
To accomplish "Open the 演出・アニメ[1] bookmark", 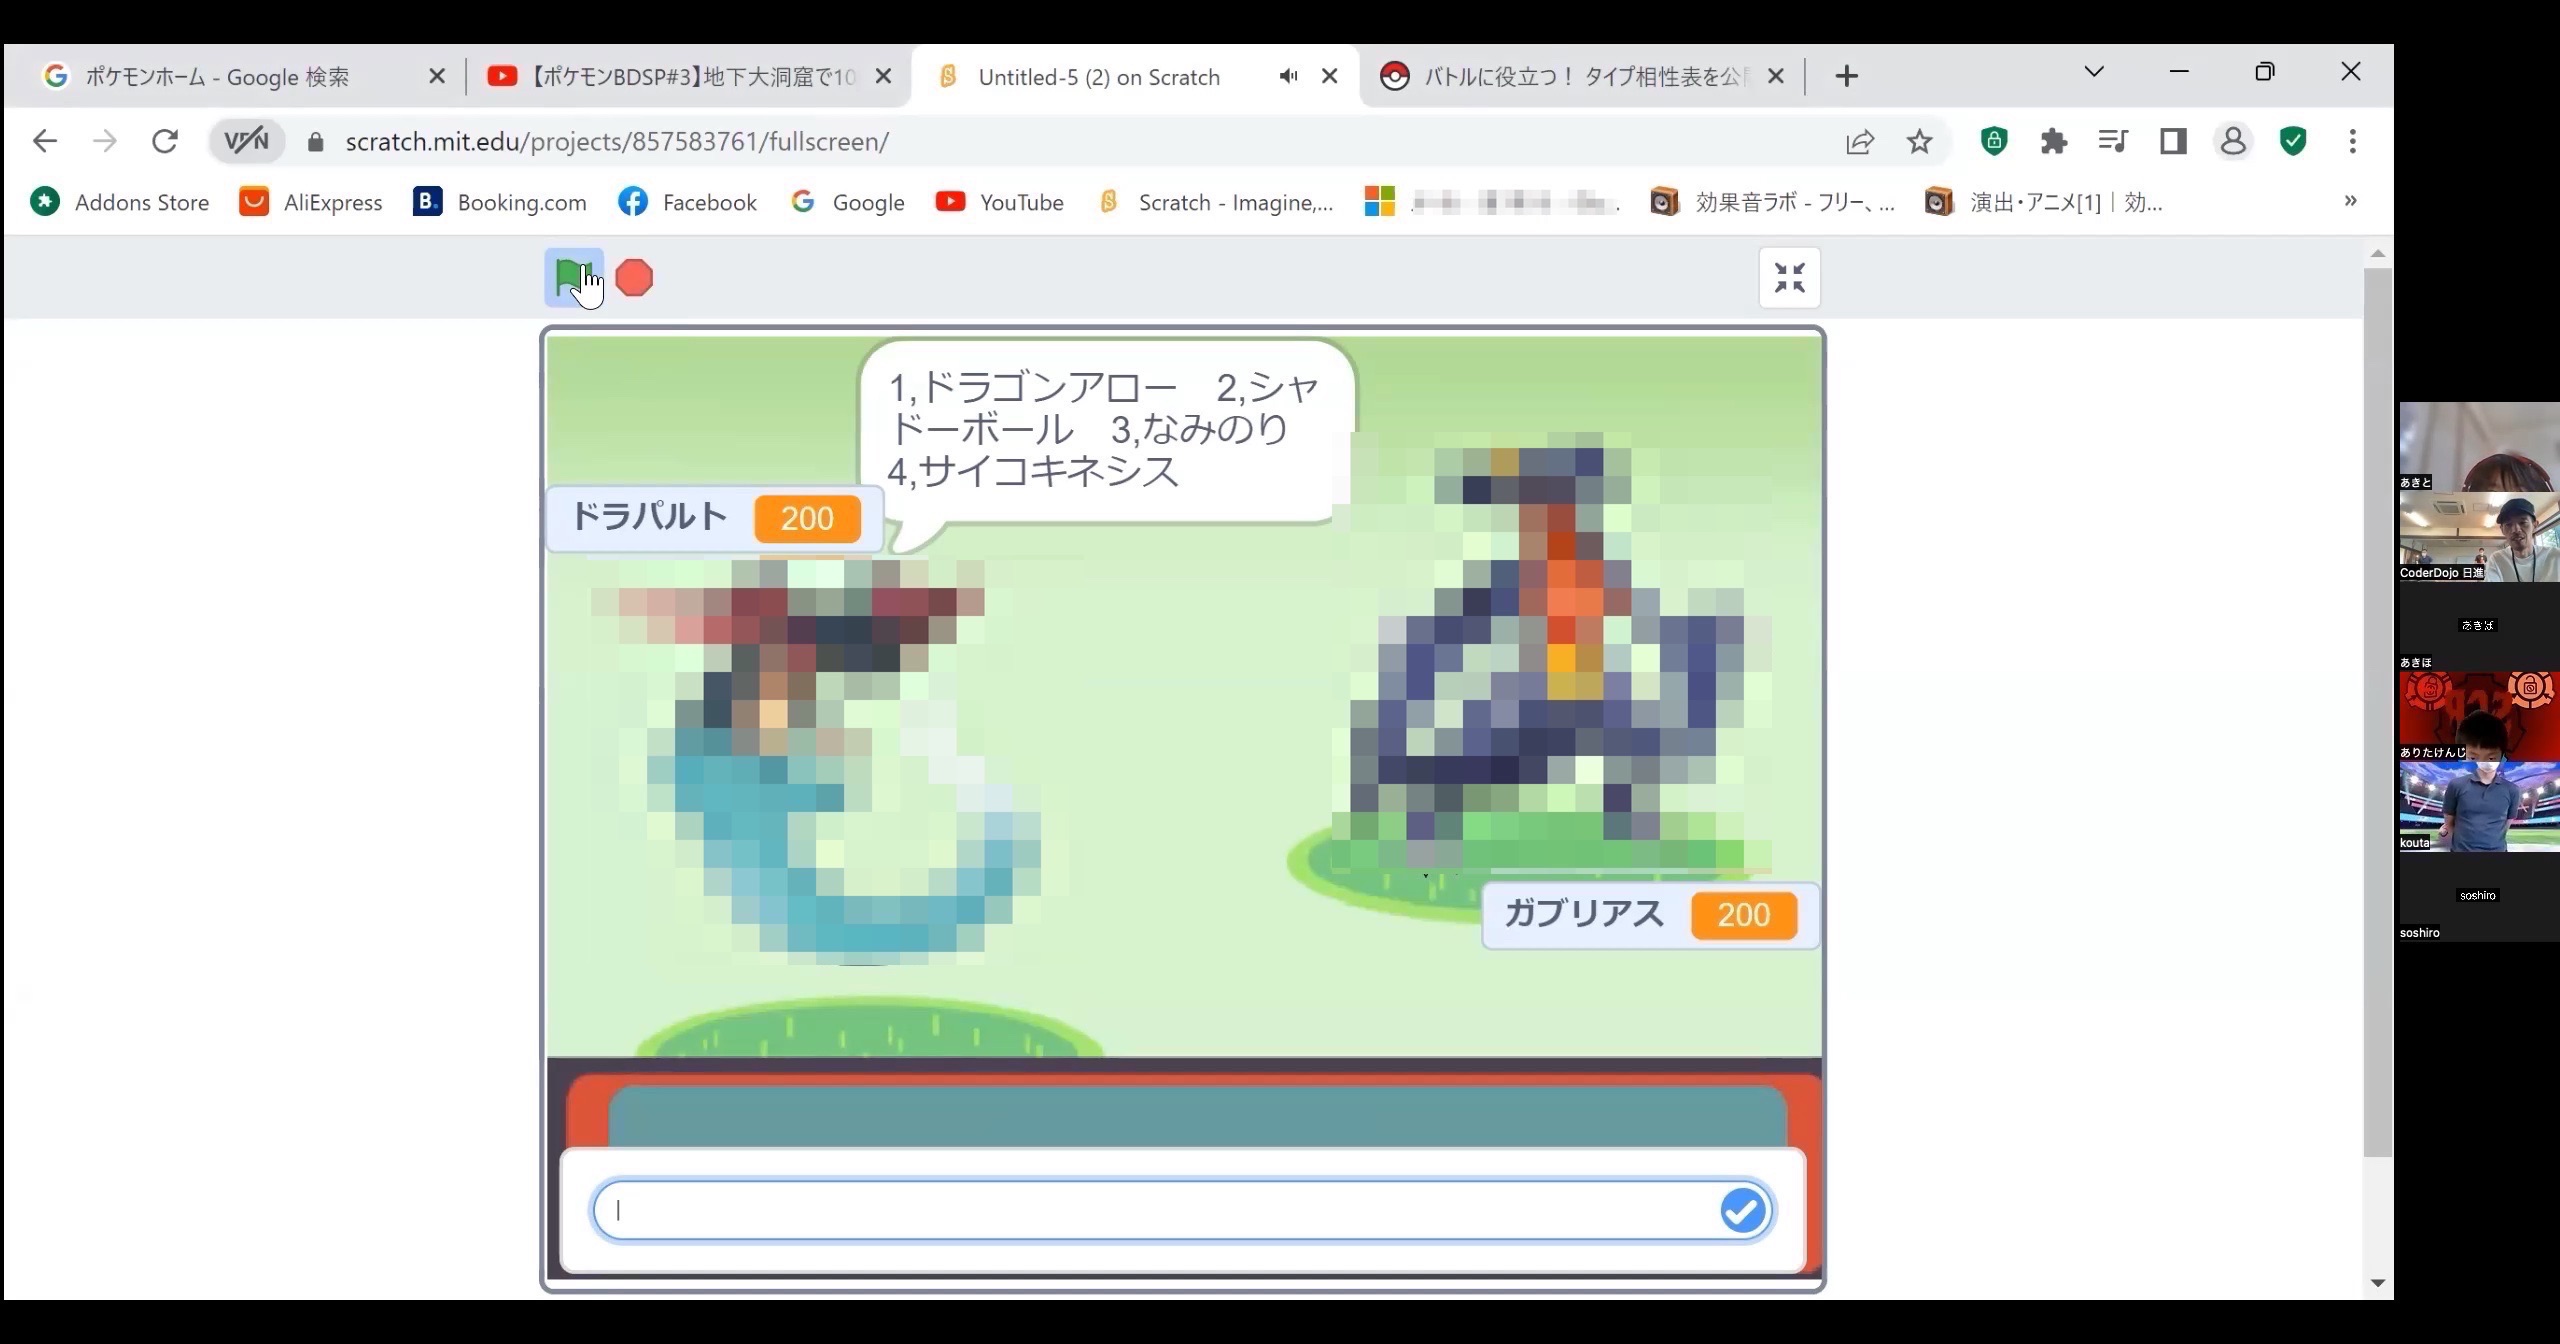I will (x=2044, y=202).
